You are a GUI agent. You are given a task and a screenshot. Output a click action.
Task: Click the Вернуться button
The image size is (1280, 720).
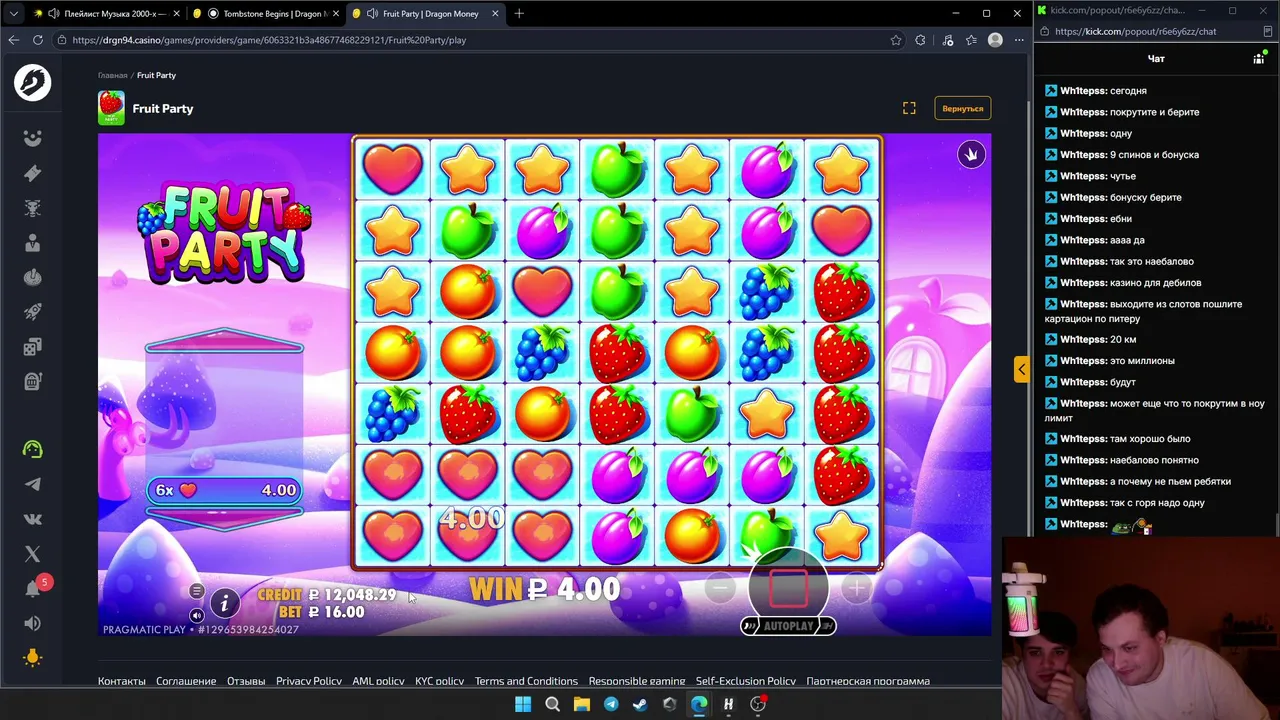tap(962, 108)
